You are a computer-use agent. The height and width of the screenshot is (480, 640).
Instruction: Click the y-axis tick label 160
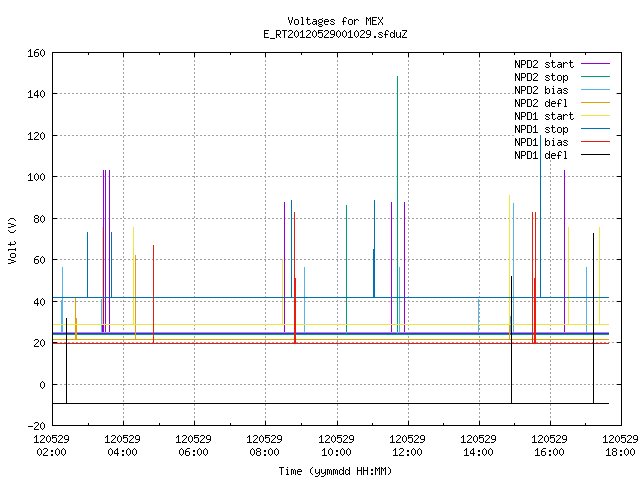(36, 53)
